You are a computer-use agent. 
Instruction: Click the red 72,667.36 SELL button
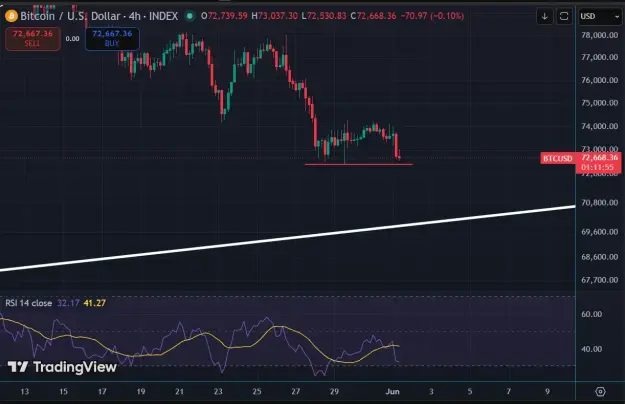[x=33, y=39]
